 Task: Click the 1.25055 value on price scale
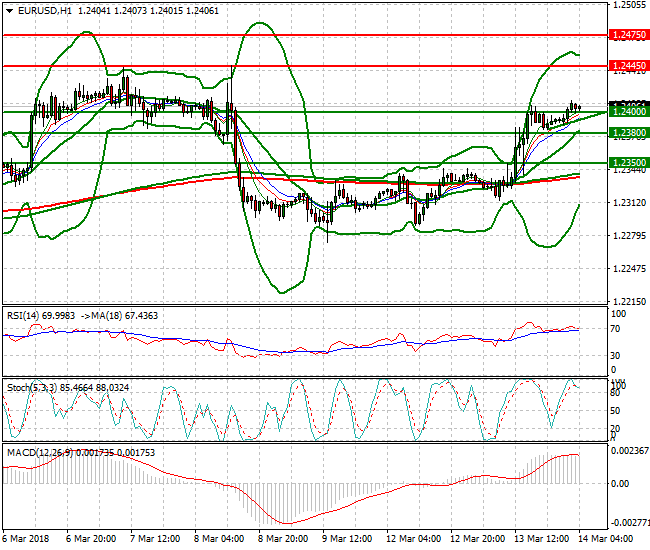tap(630, 5)
